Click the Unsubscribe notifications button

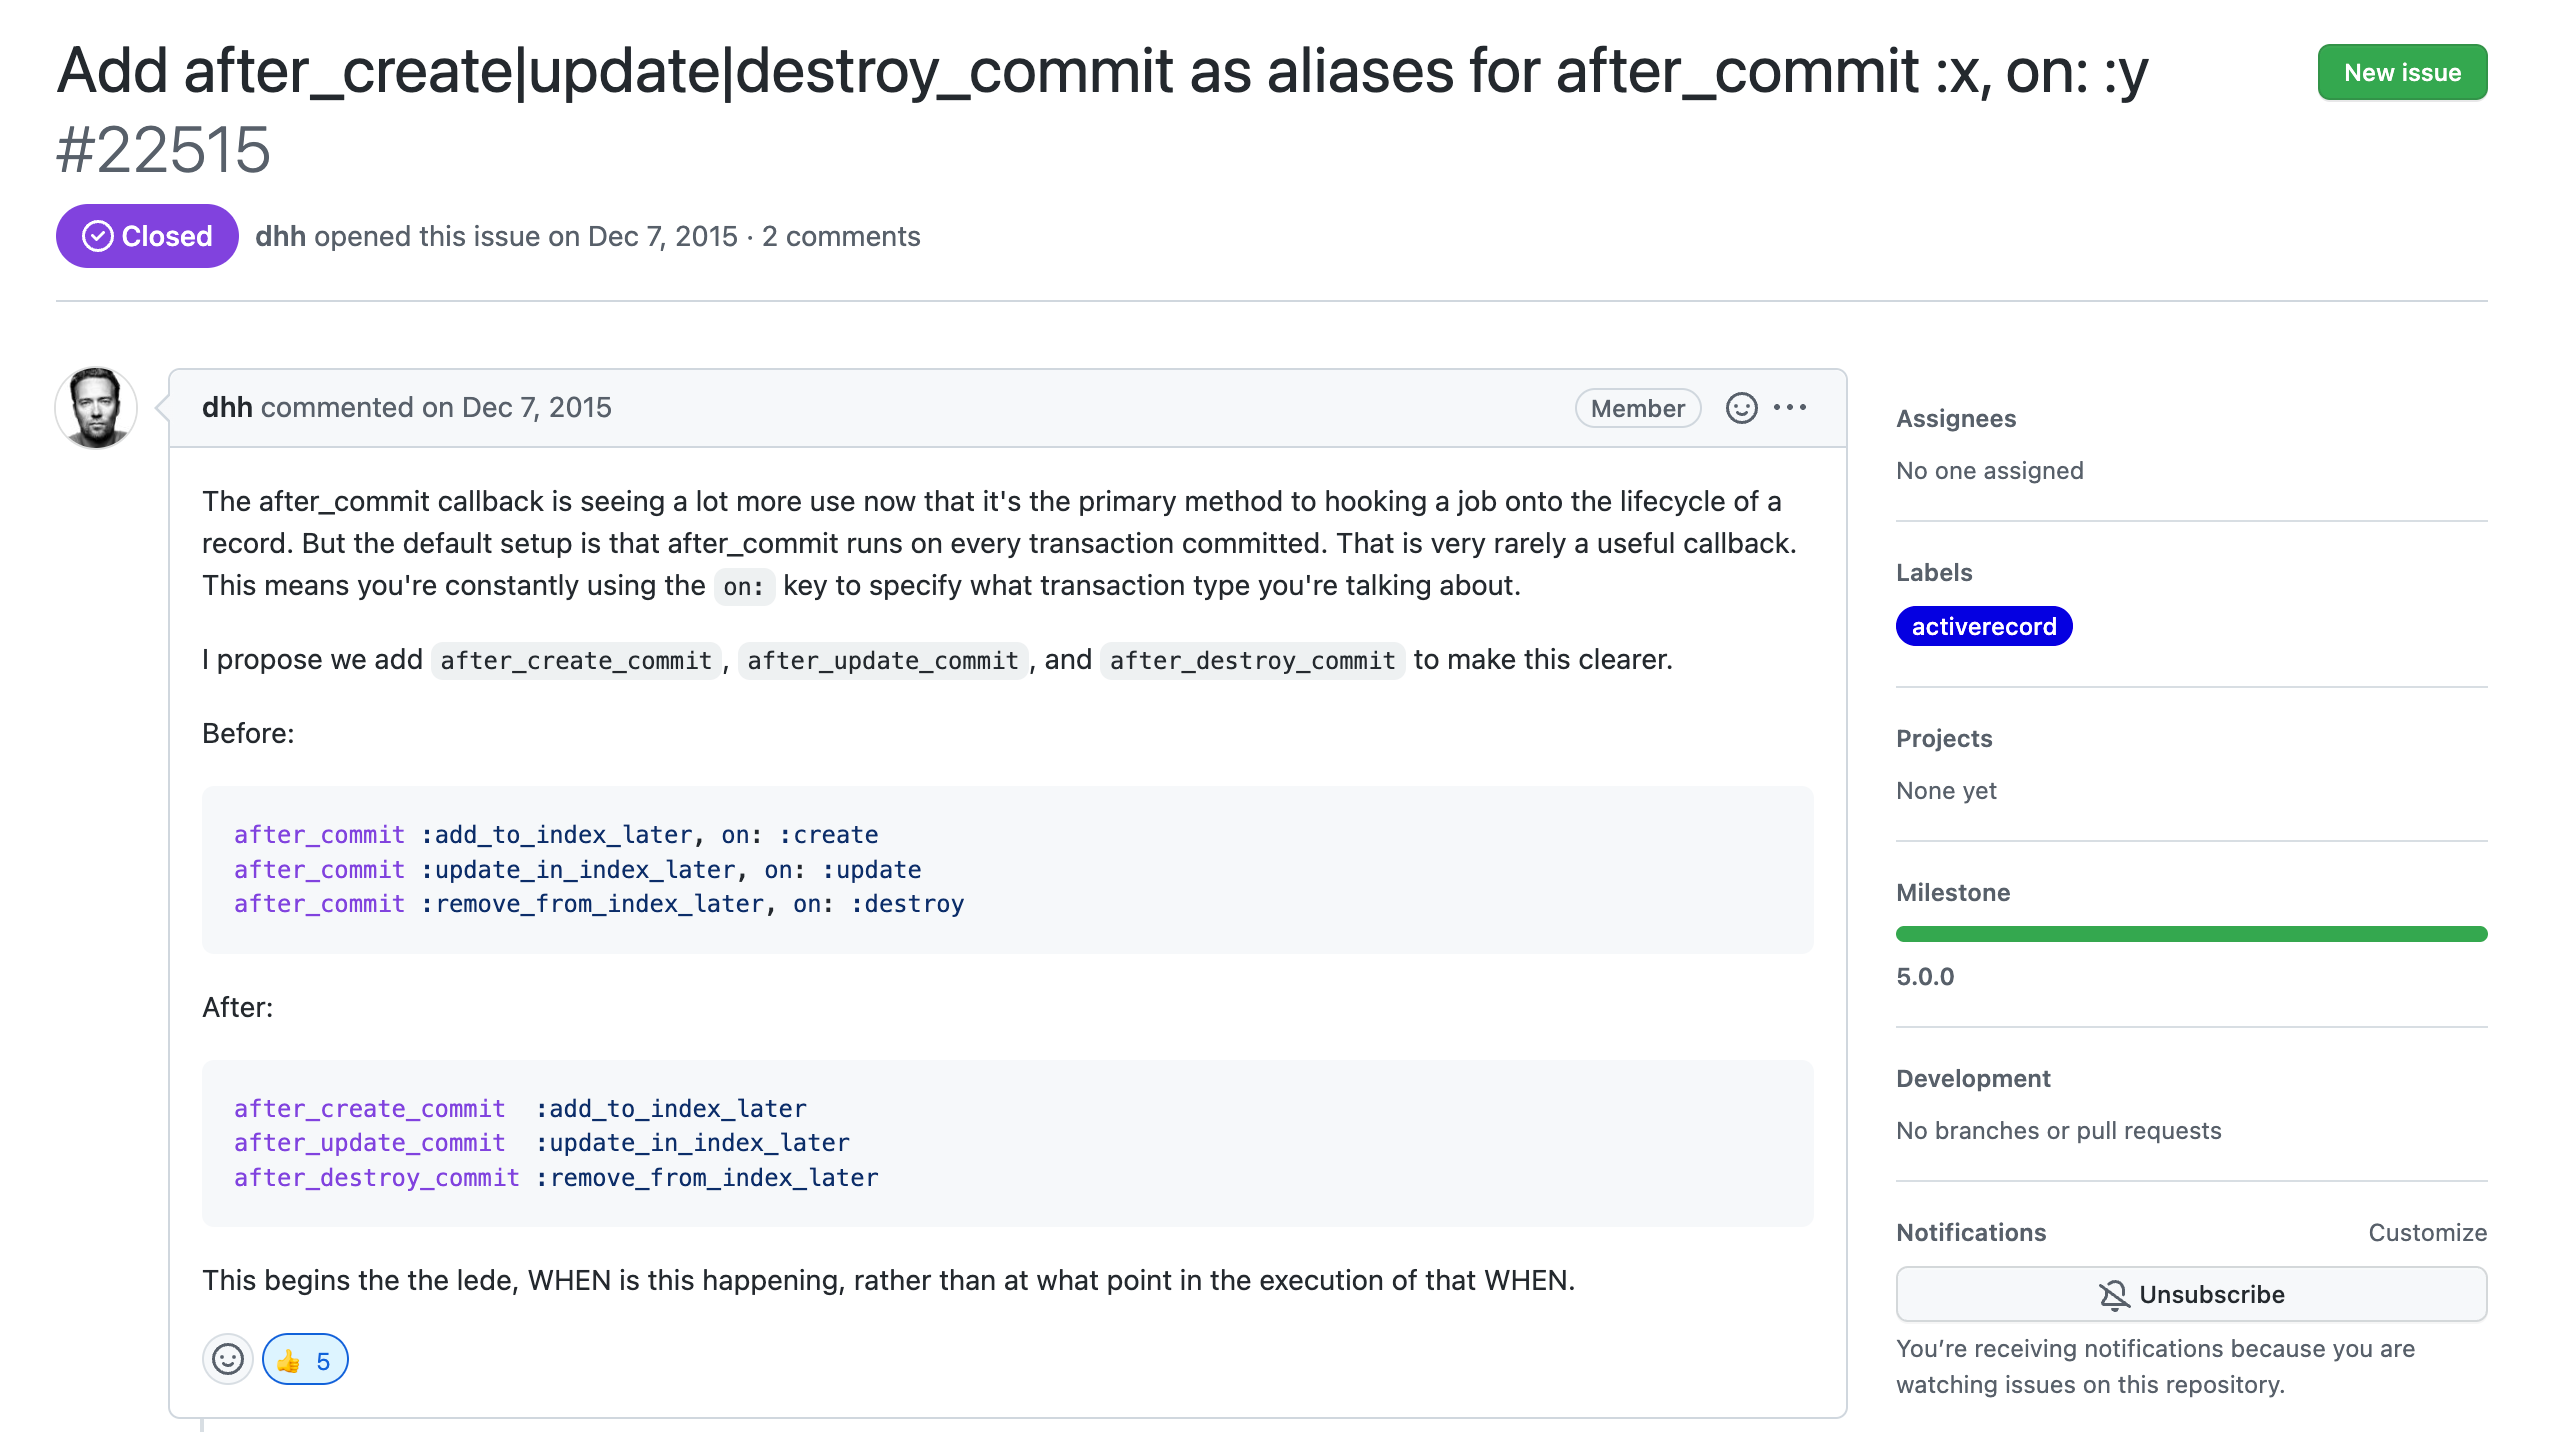point(2191,1294)
